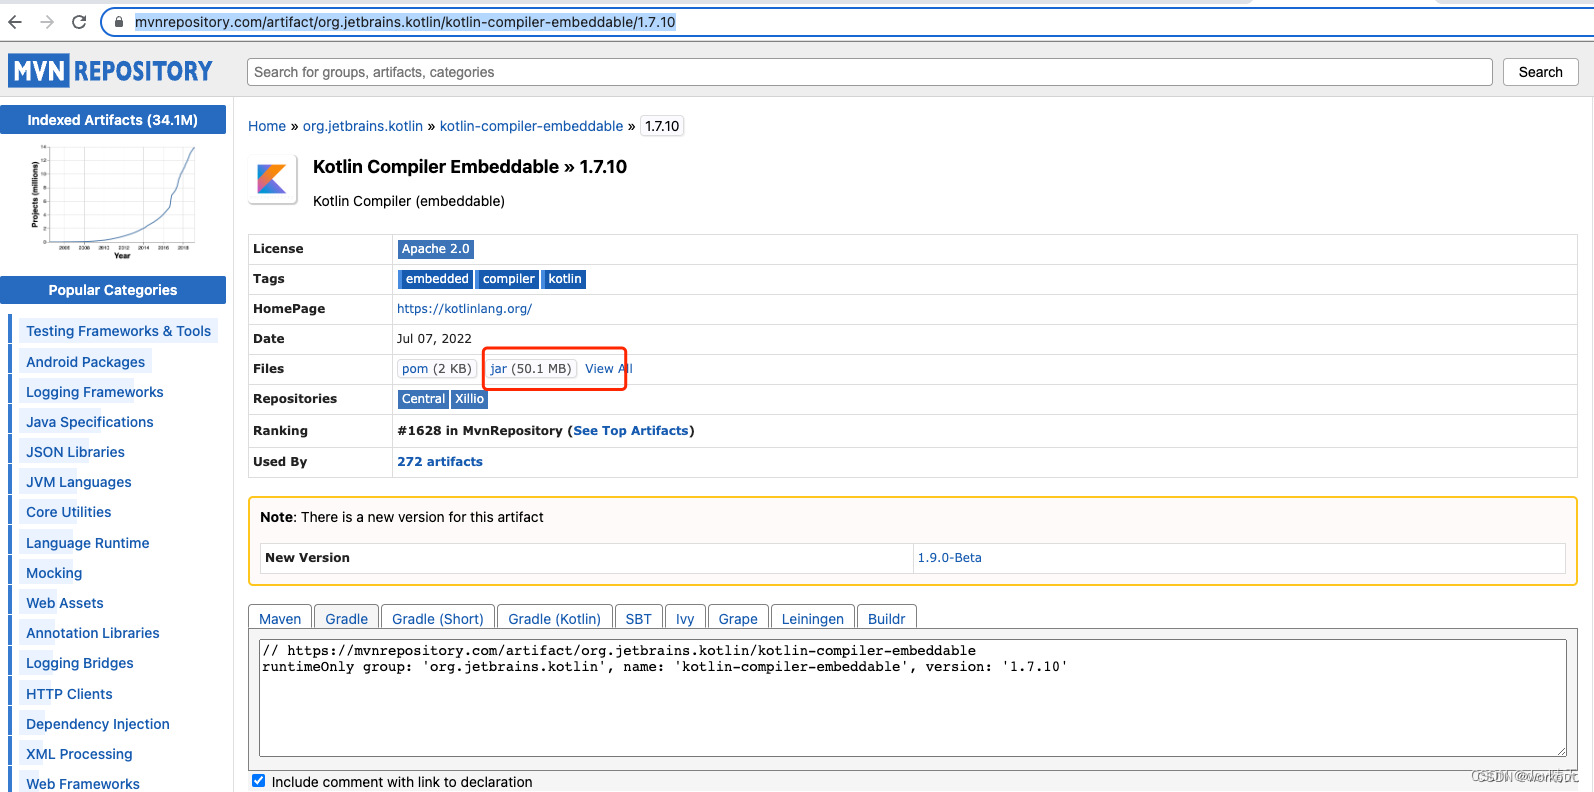Switch to the SBT tab
The height and width of the screenshot is (792, 1594).
coord(638,618)
